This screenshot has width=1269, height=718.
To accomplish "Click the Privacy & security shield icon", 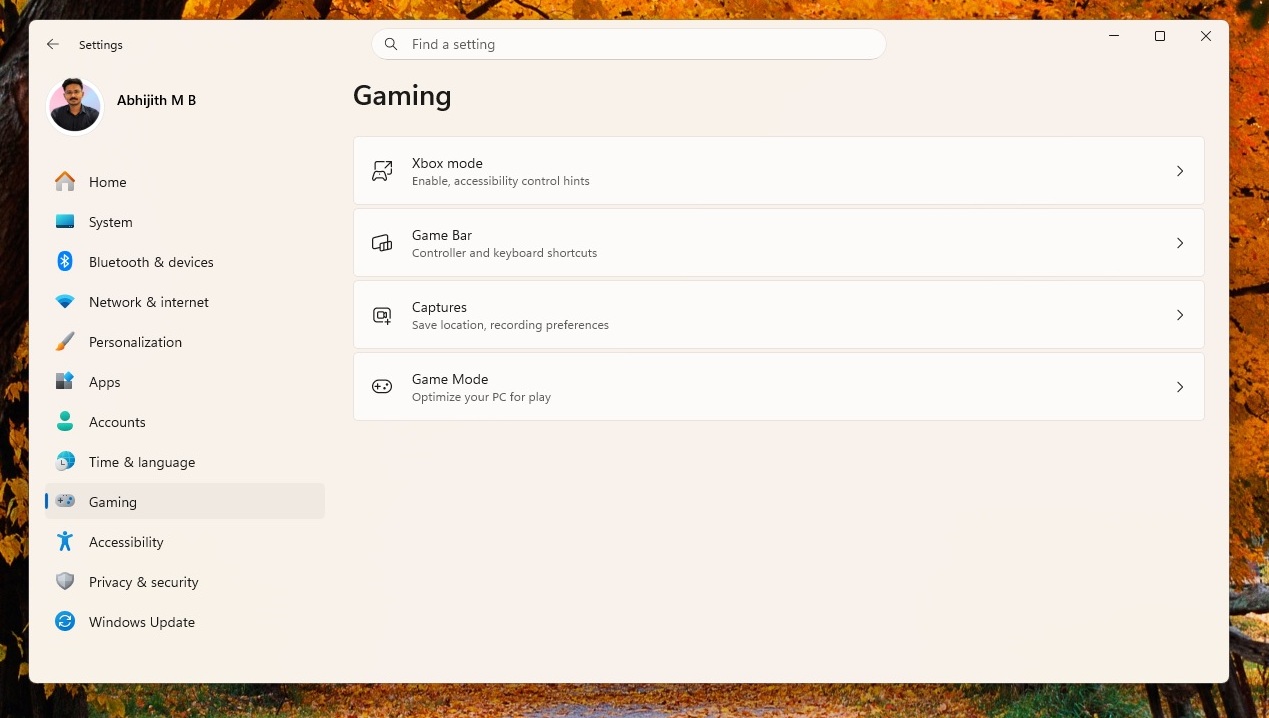I will 65,582.
